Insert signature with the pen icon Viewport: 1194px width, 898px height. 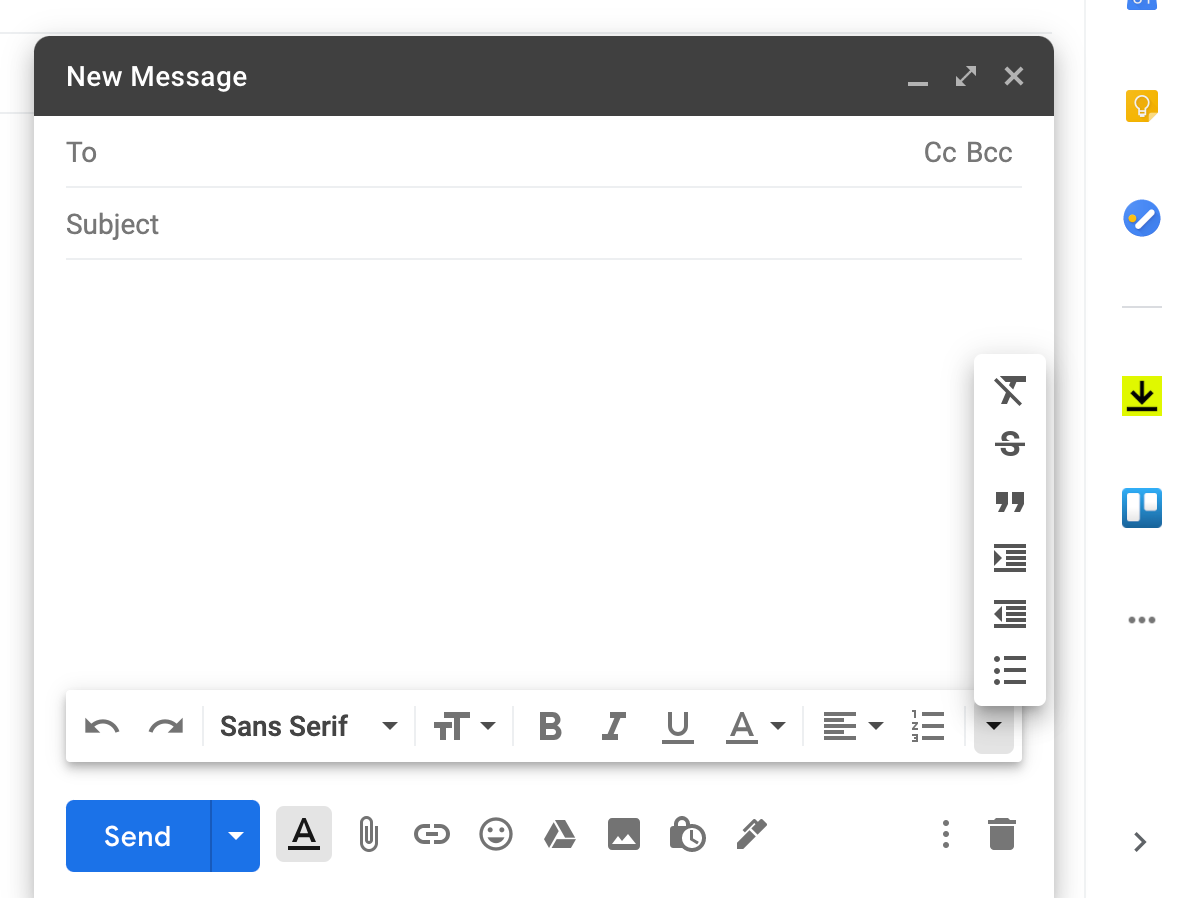coord(752,834)
